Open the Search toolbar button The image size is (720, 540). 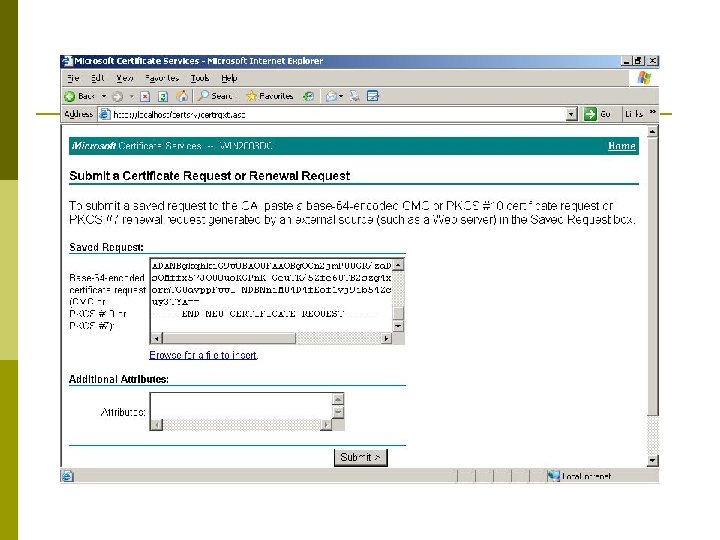[215, 96]
